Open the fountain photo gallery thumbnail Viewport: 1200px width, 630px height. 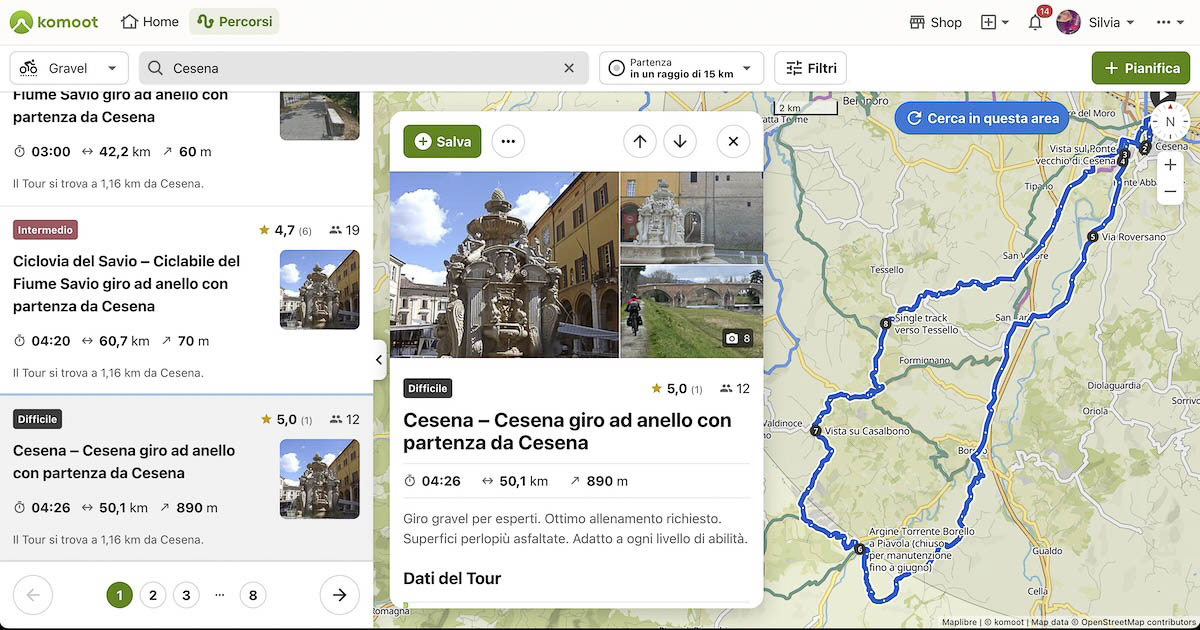point(691,219)
